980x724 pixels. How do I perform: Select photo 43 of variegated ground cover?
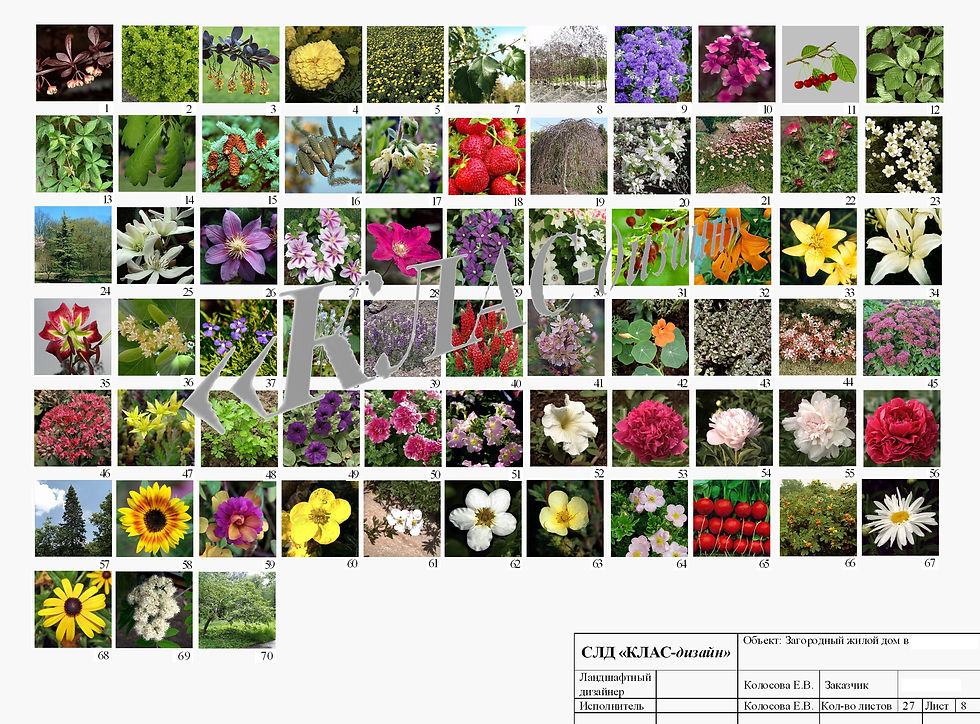pyautogui.click(x=732, y=338)
